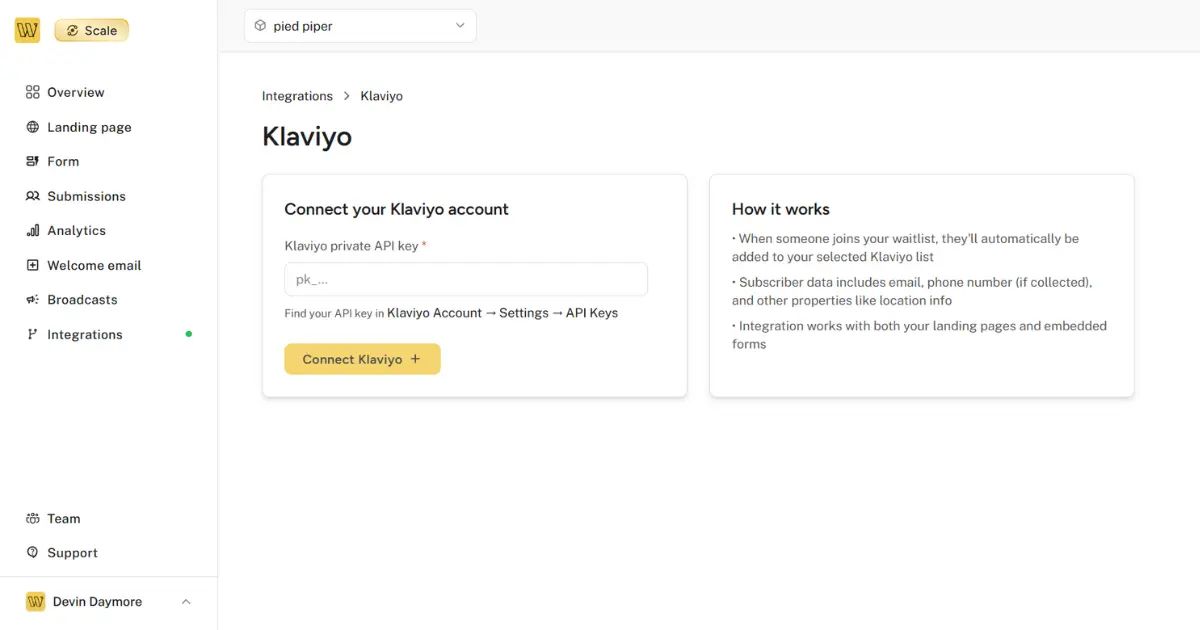Click the Analytics bar chart icon
This screenshot has width=1200, height=630.
coord(33,230)
